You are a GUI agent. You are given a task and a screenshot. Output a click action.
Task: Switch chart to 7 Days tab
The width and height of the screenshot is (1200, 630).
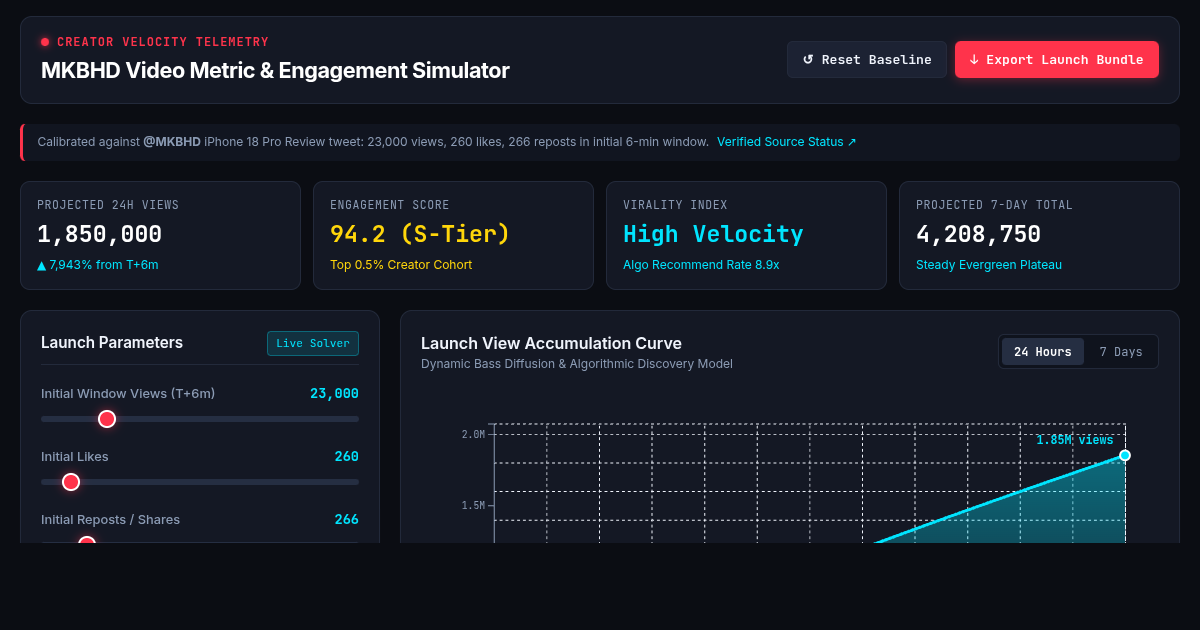tap(1120, 352)
